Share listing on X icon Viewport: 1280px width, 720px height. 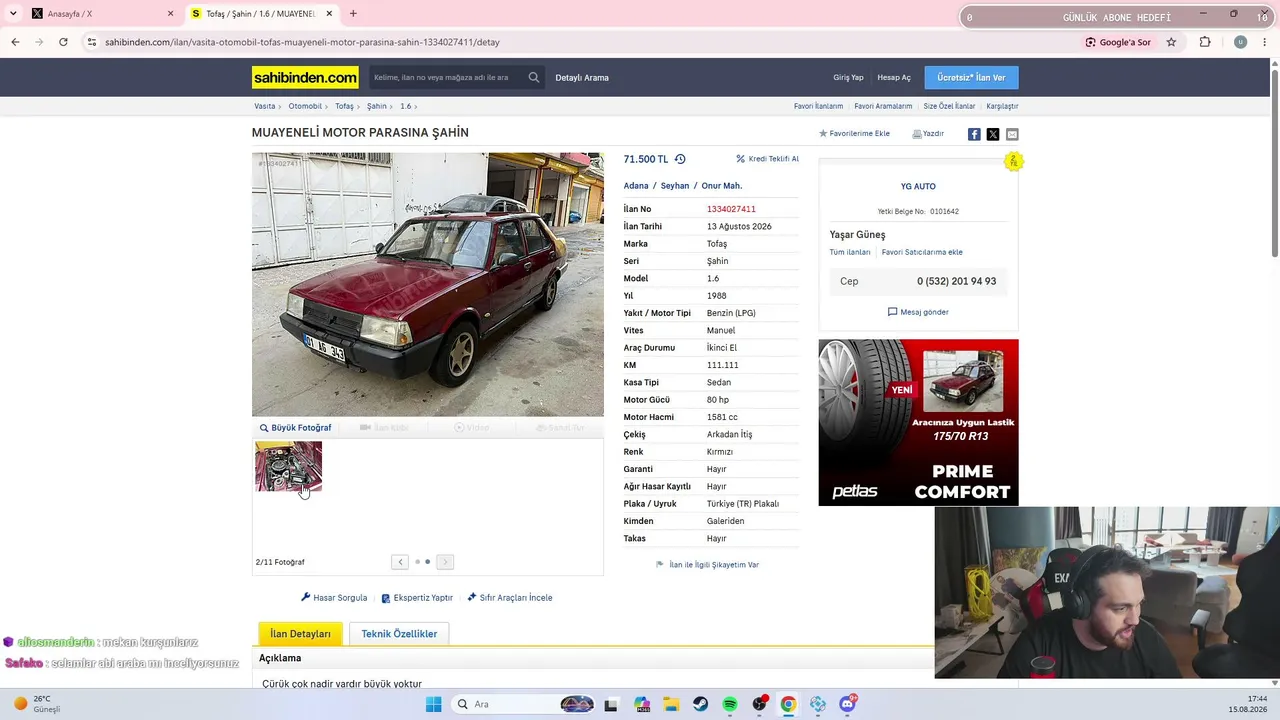[x=993, y=134]
